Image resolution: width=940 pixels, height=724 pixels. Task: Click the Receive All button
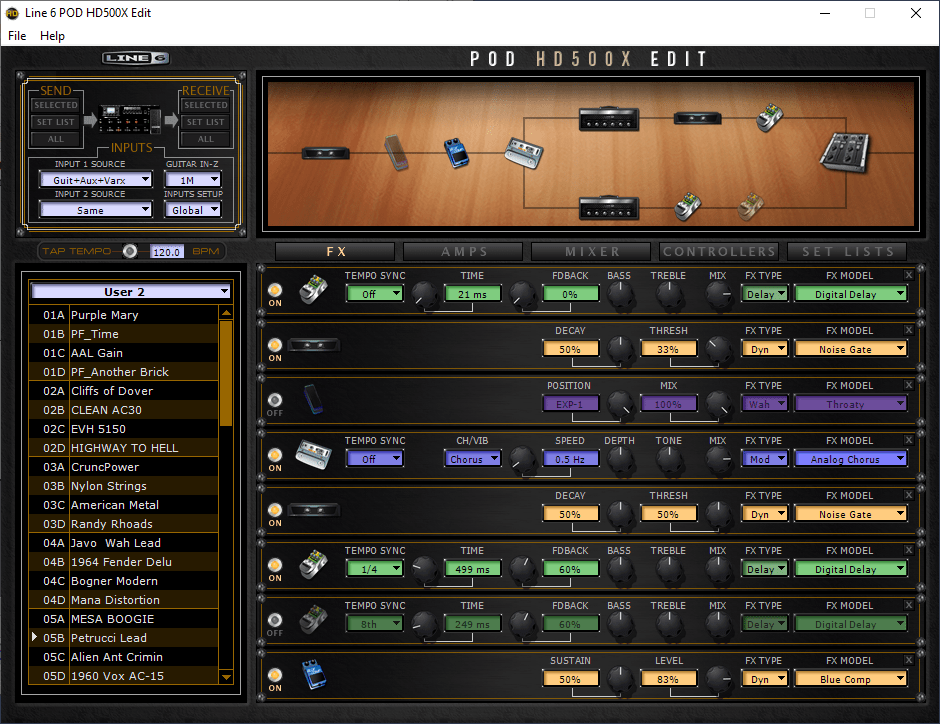pos(206,139)
